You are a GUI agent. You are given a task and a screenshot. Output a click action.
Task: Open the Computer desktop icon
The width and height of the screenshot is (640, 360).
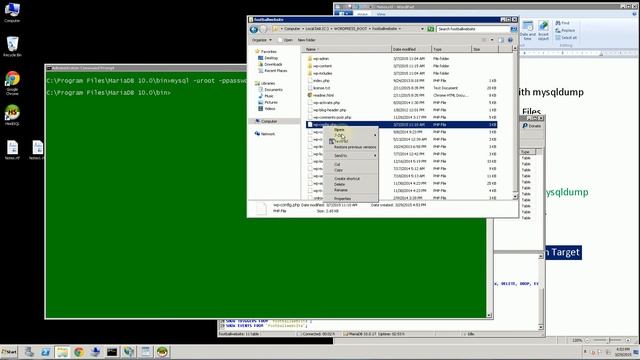point(12,12)
